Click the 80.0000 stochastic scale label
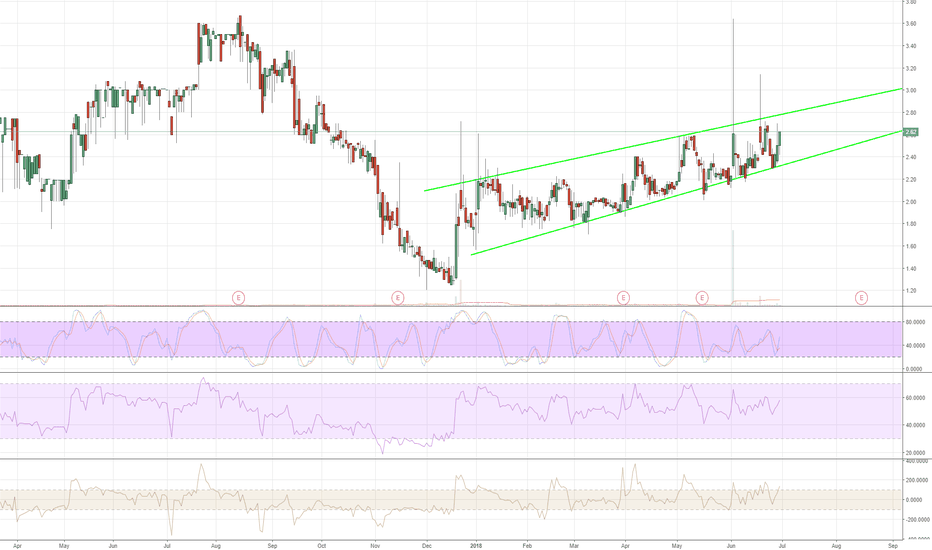Screen dimensions: 932x550 pos(916,322)
